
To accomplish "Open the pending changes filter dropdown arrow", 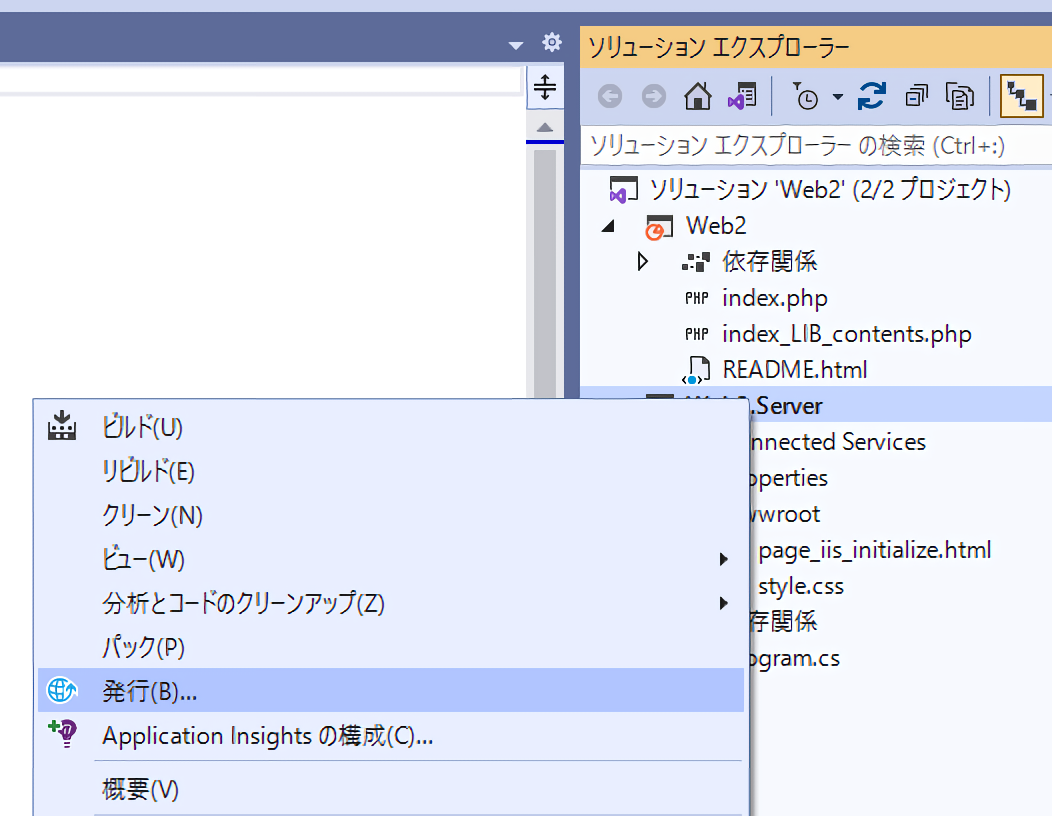I will 837,97.
